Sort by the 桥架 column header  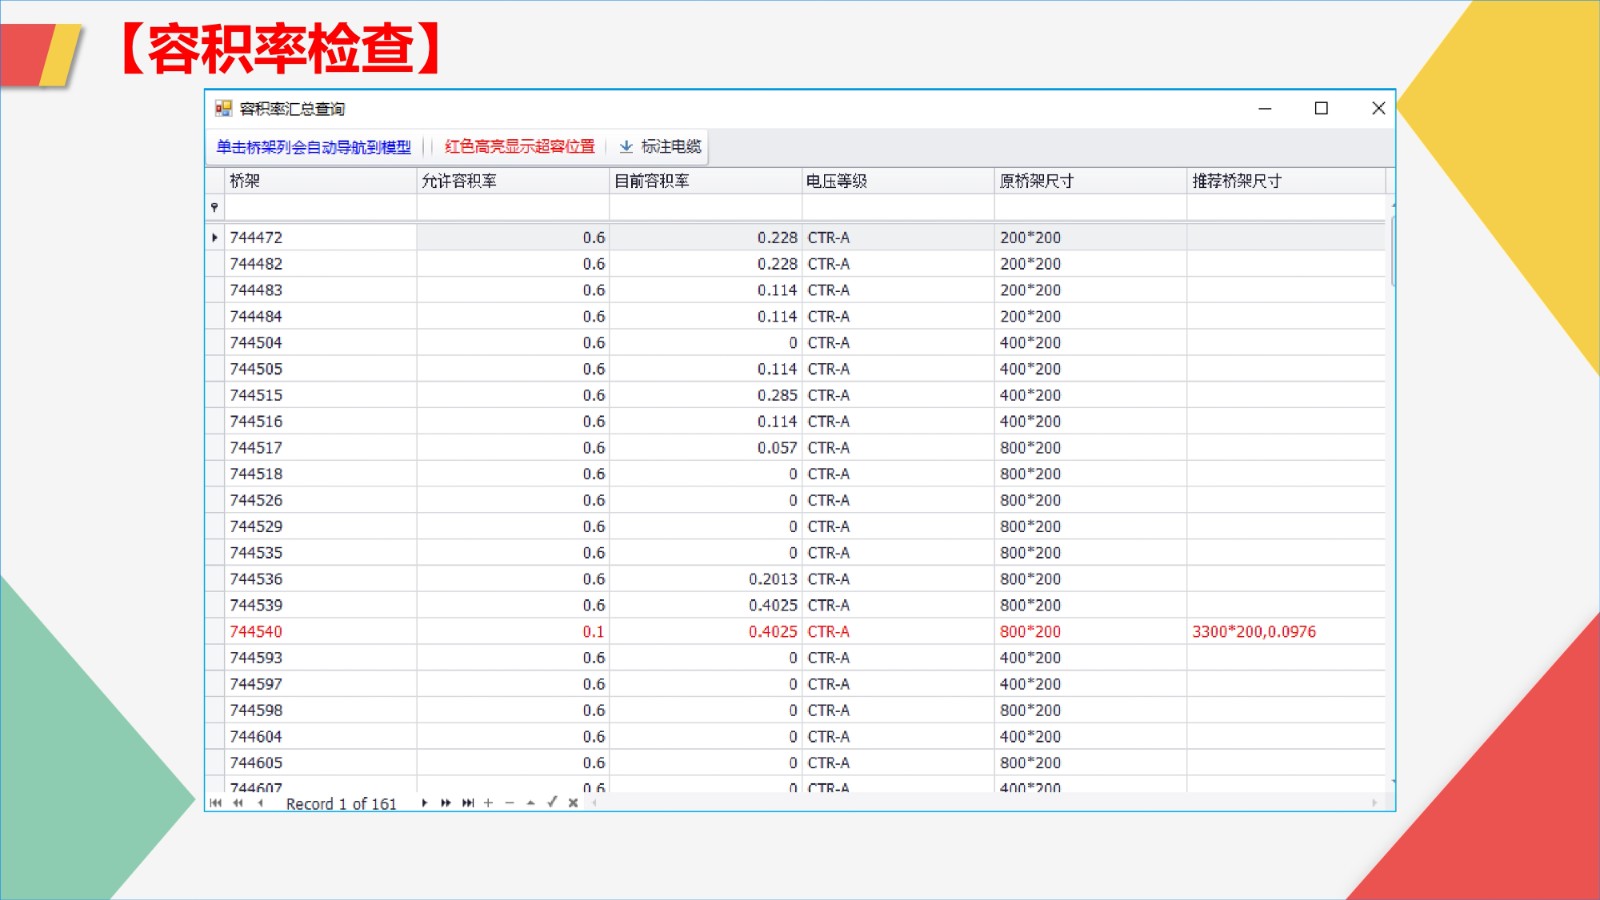click(x=320, y=181)
